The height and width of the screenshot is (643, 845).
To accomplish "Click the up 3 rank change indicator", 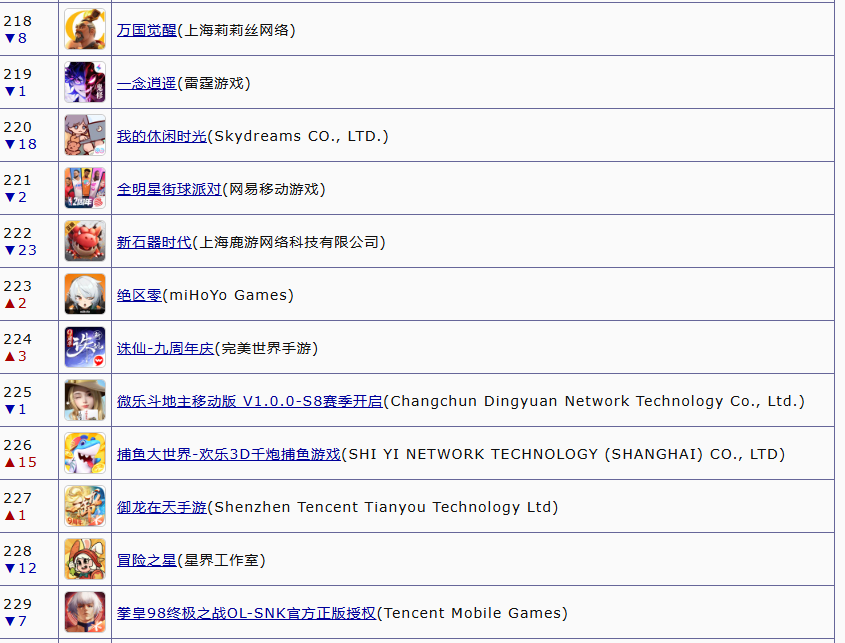I will (16, 356).
